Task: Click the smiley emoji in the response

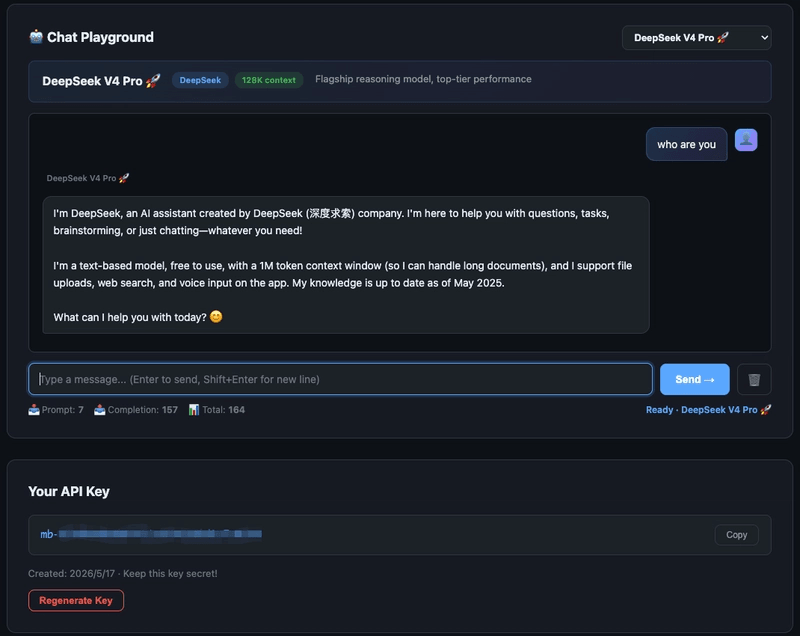Action: coord(216,317)
